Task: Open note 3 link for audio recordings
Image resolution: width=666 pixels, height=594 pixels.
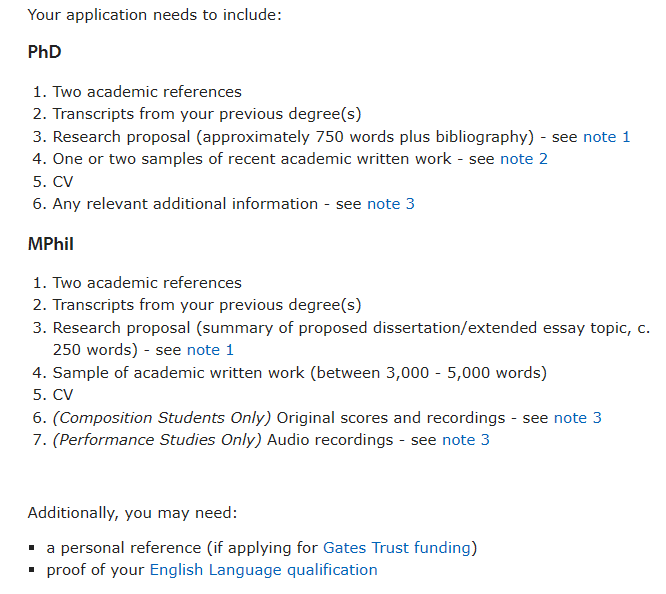Action: click(466, 440)
